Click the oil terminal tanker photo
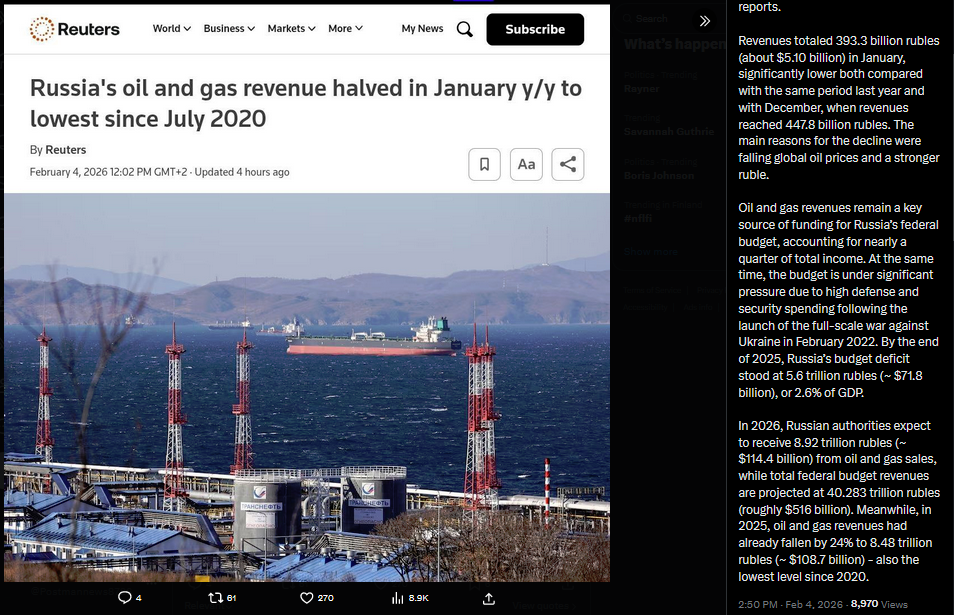954x615 pixels. click(307, 387)
